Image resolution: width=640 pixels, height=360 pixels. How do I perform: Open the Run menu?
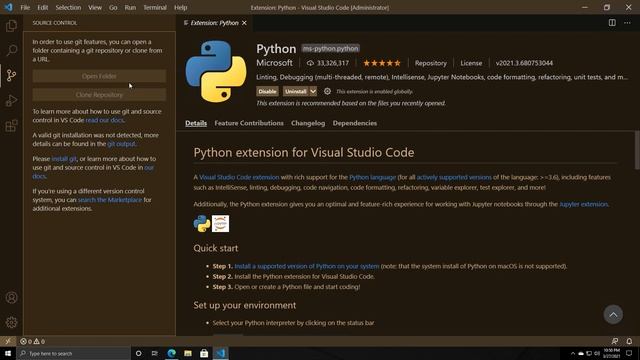coord(130,7)
